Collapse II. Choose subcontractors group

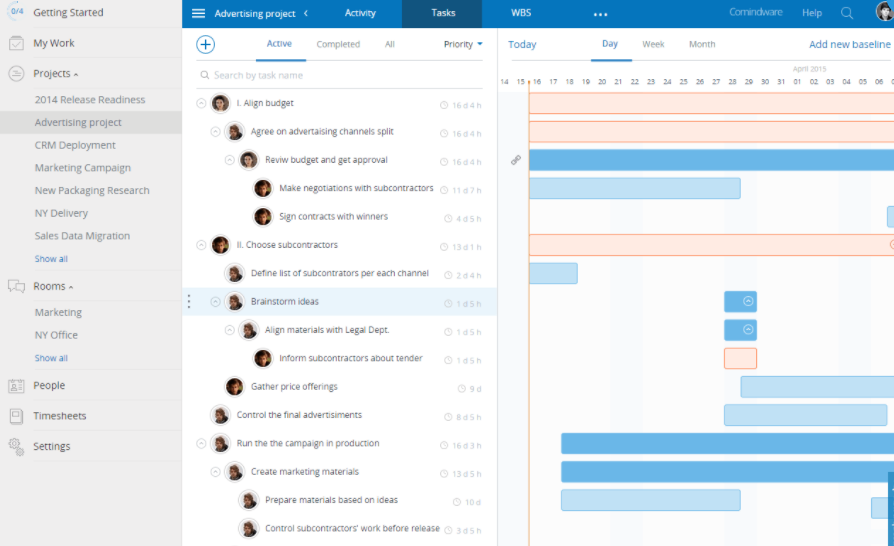coord(201,245)
